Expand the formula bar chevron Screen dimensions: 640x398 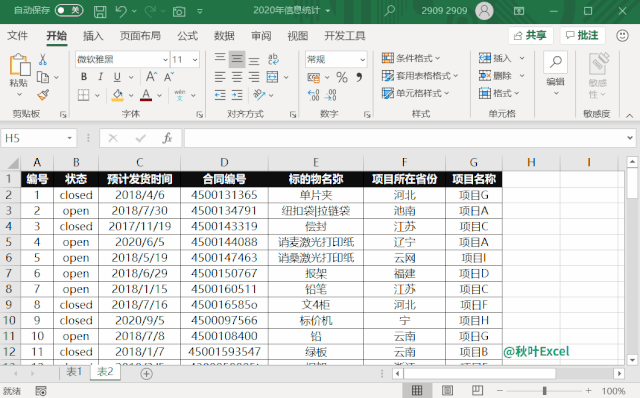(x=630, y=138)
